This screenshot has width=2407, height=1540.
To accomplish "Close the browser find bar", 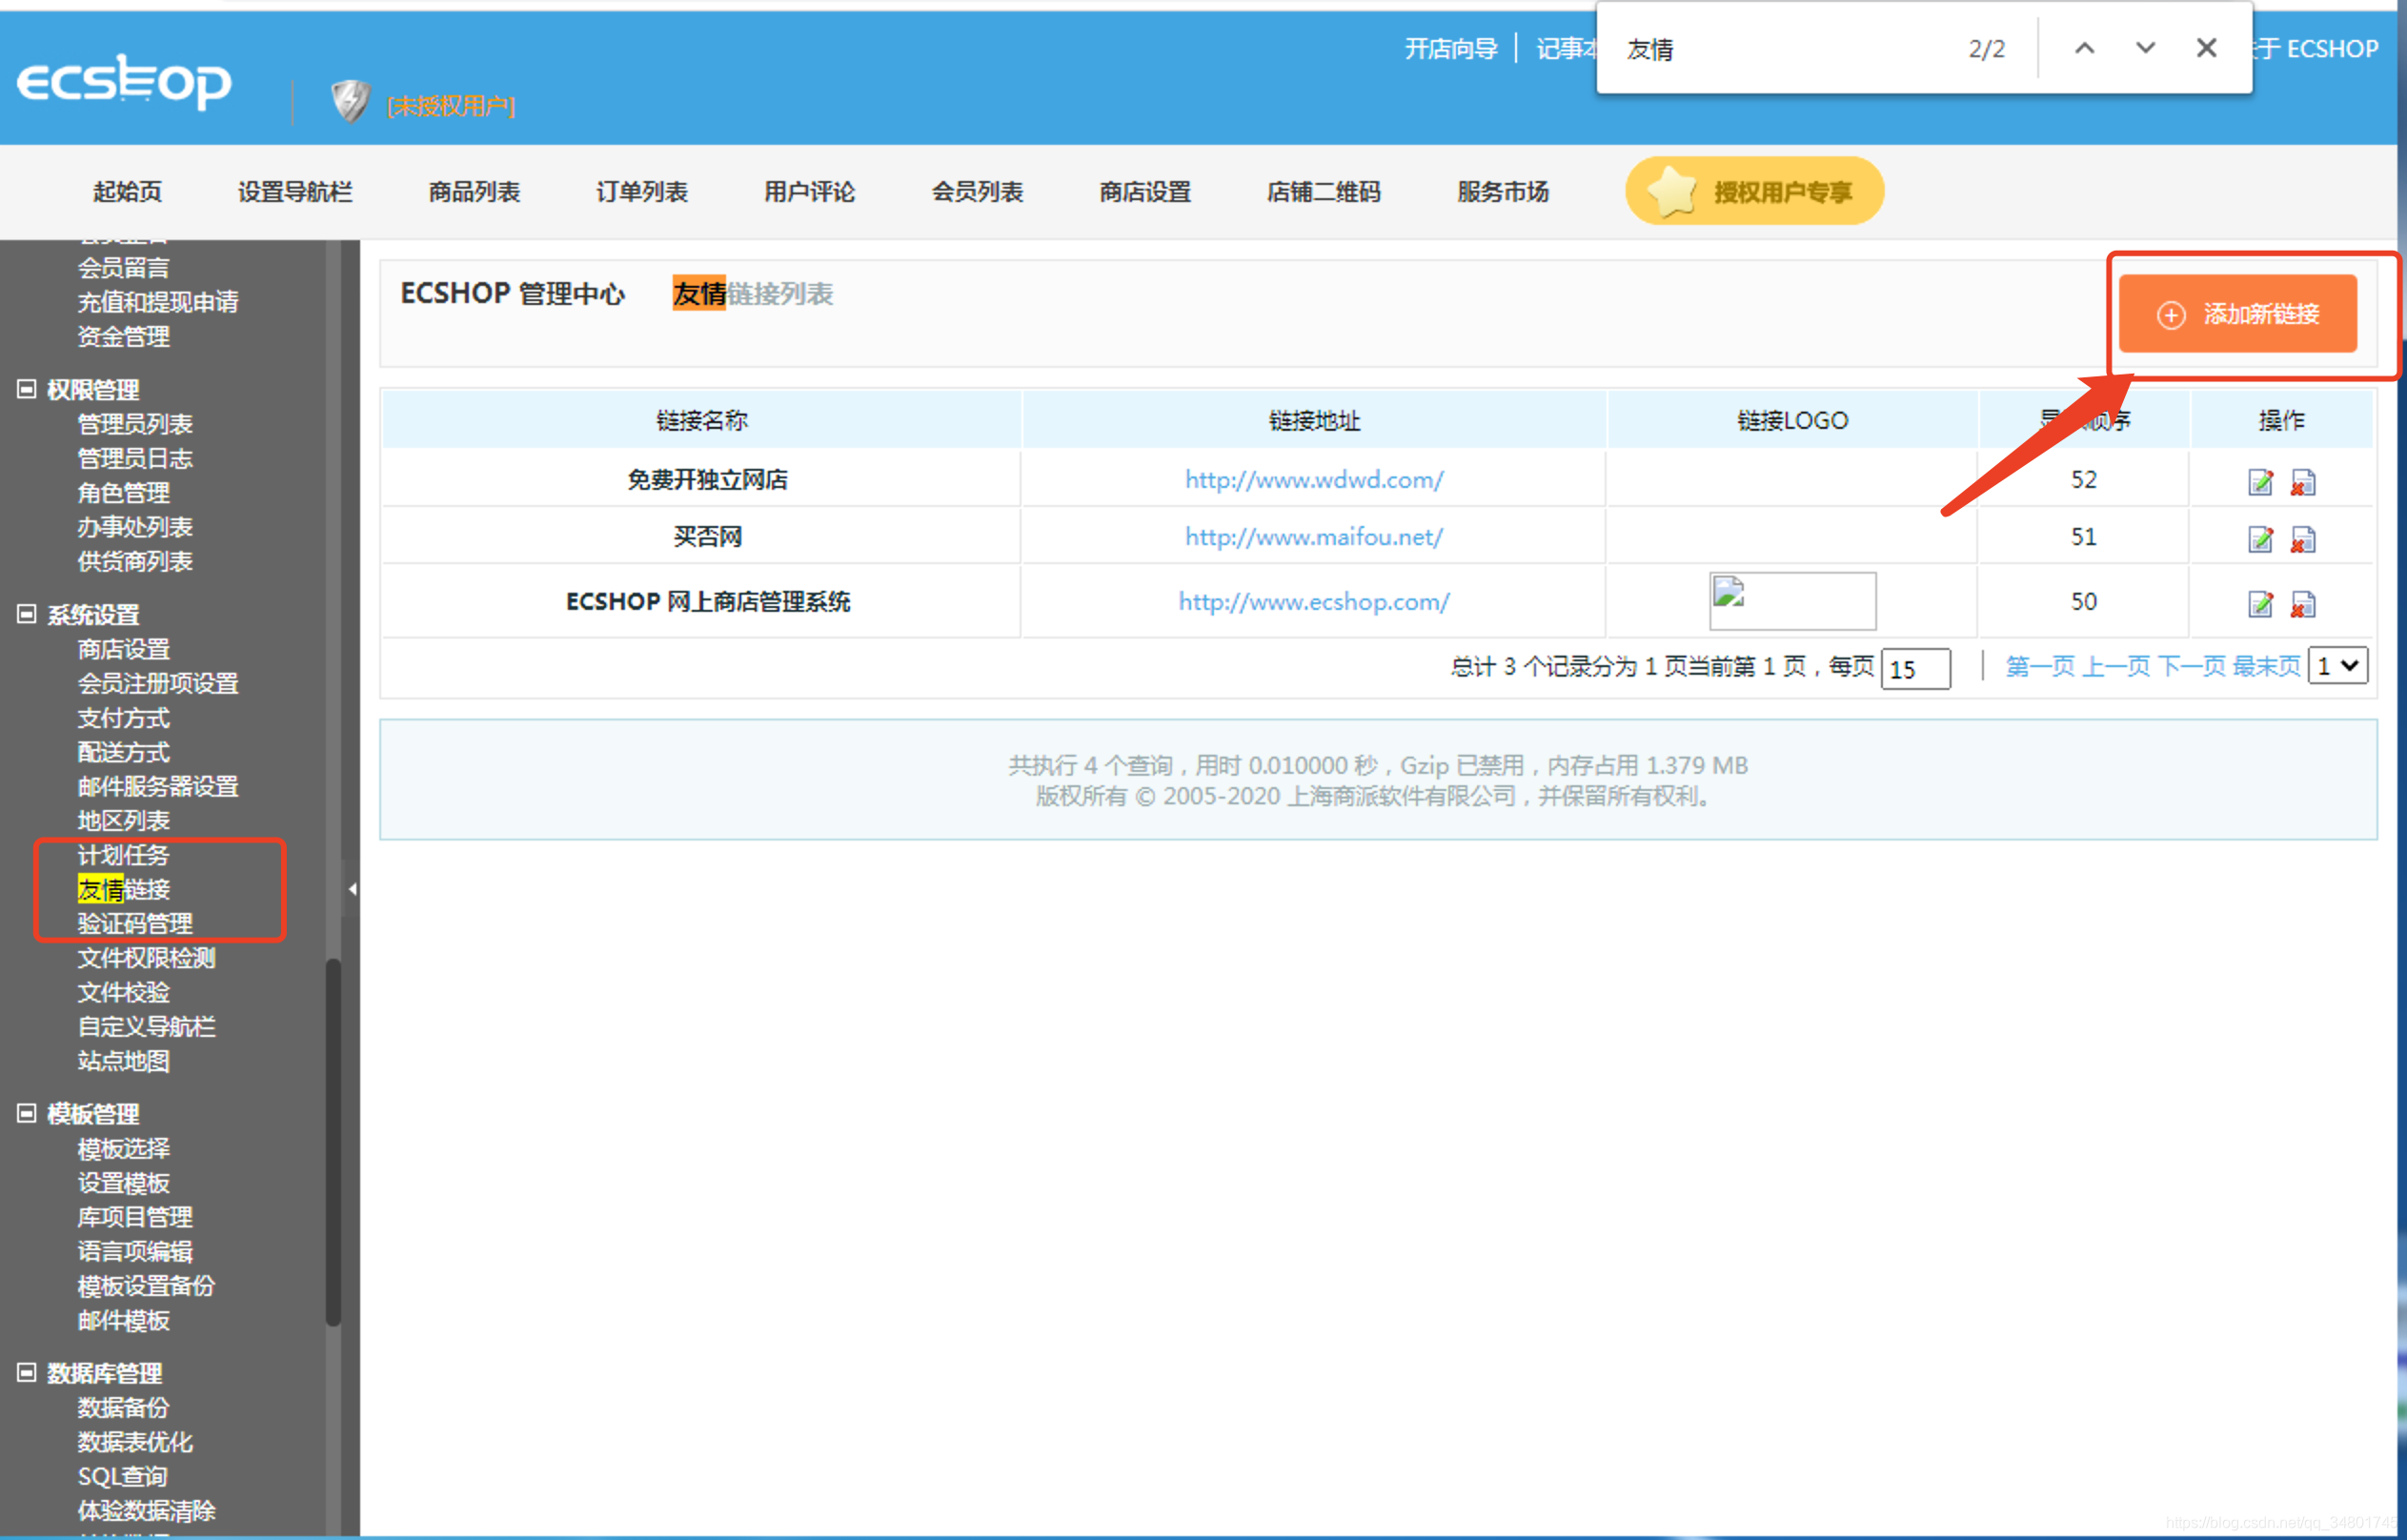I will point(2206,48).
